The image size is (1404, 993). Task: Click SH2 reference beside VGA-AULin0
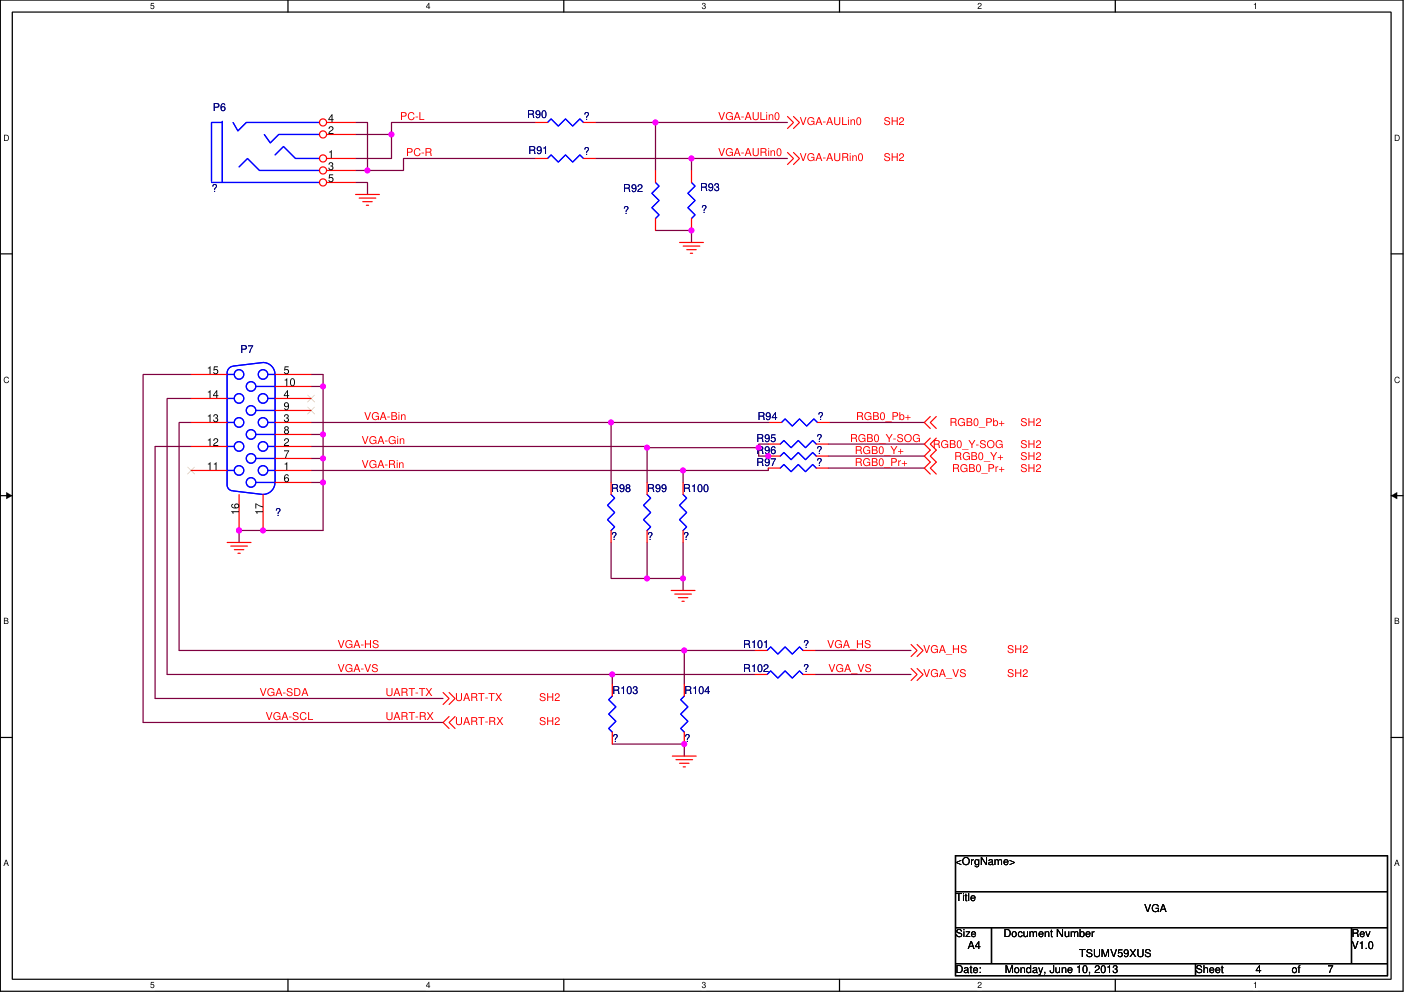coord(894,122)
